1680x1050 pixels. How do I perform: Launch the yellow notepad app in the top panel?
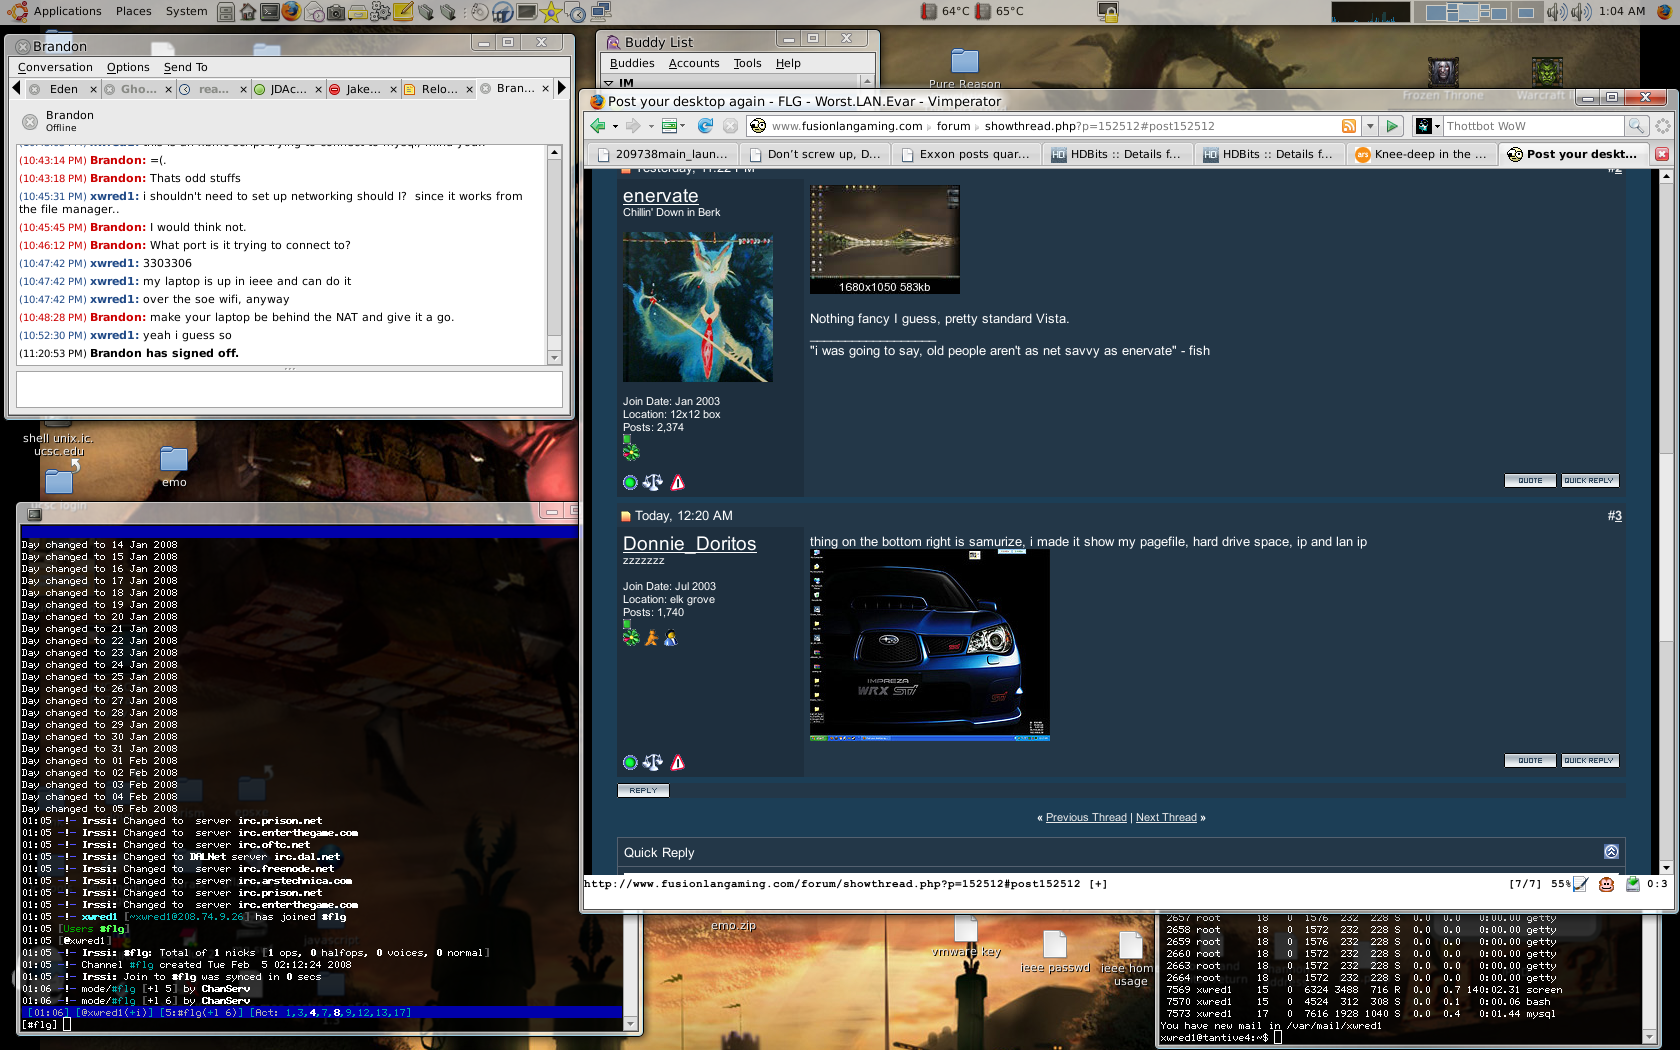[x=402, y=12]
